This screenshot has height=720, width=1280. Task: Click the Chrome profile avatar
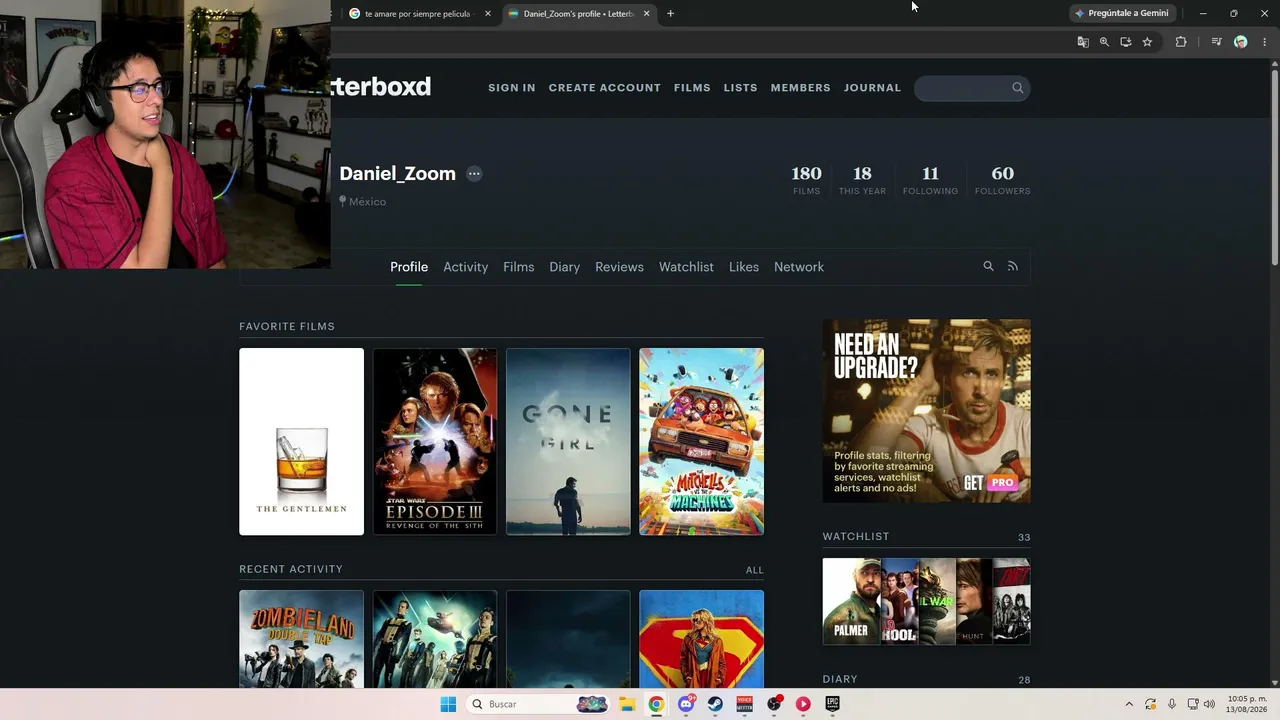[1241, 42]
